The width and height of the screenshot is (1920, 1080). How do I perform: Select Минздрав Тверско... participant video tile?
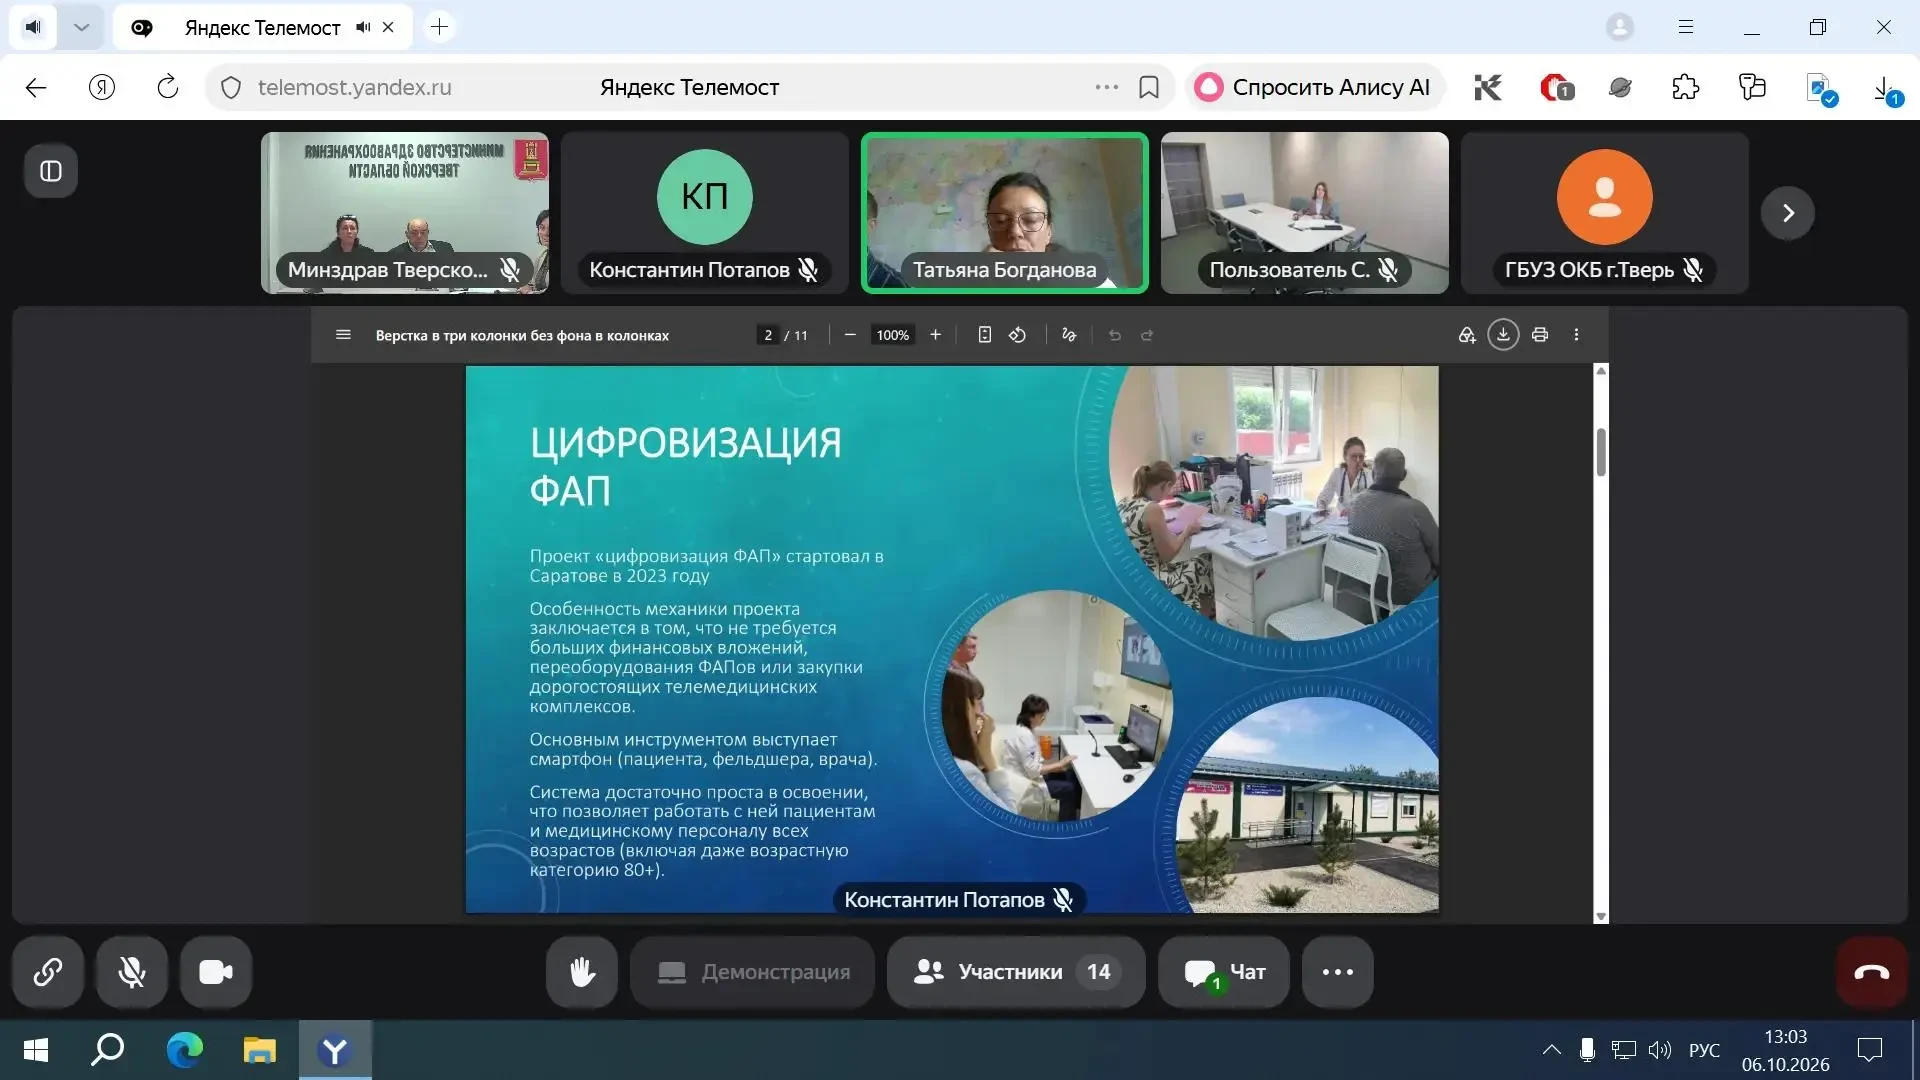(x=405, y=213)
